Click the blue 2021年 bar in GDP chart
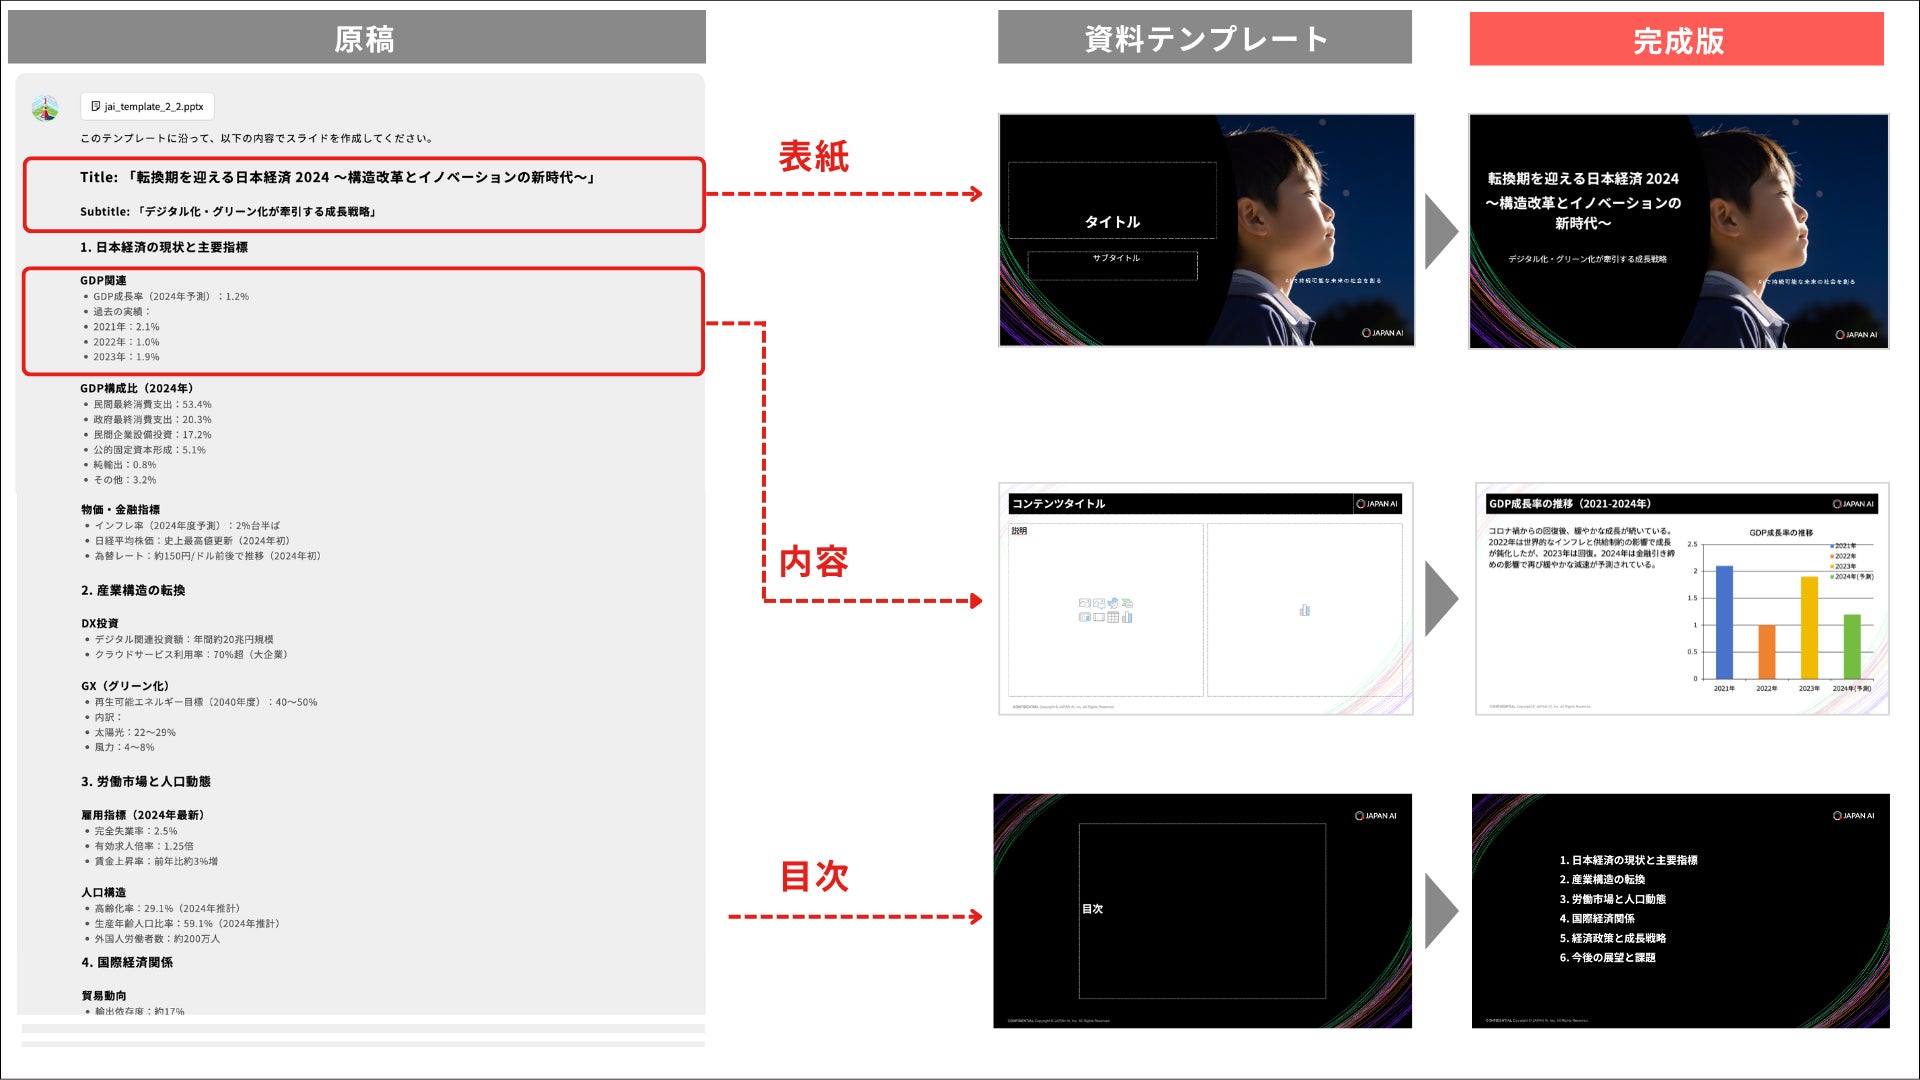 tap(1724, 622)
